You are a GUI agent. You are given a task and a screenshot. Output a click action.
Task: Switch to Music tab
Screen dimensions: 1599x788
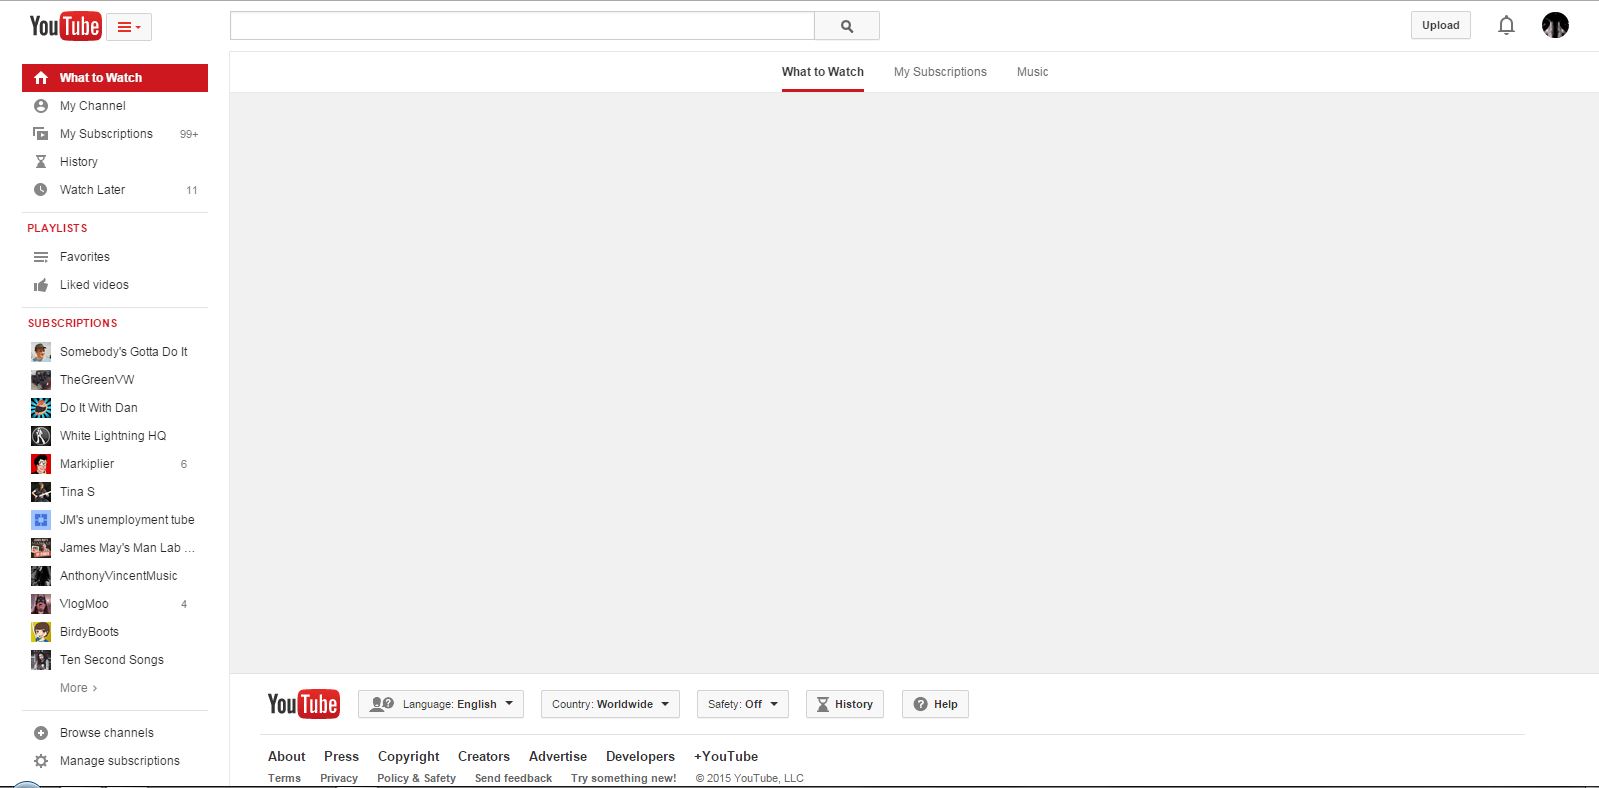click(1033, 72)
